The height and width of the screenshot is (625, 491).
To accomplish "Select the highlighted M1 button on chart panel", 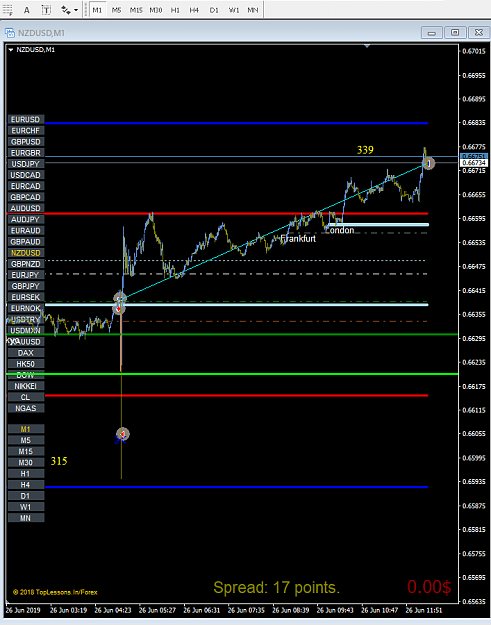I will point(26,429).
